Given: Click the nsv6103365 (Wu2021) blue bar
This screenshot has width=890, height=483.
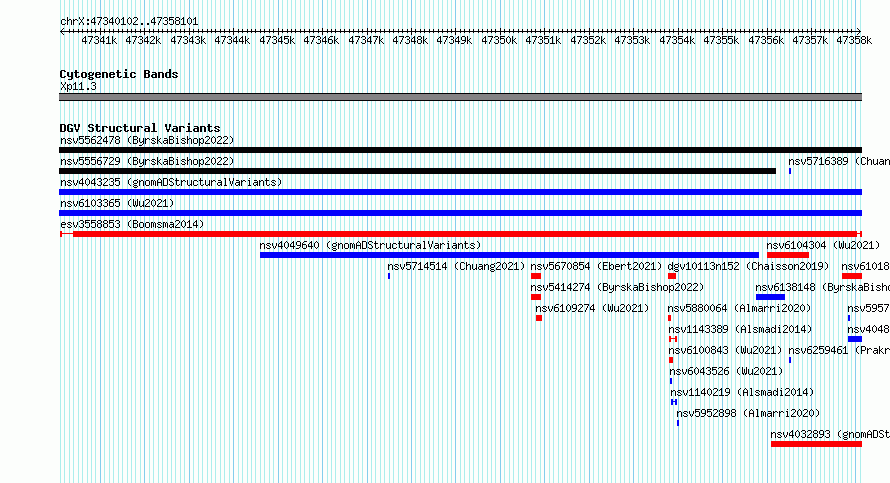Looking at the screenshot, I should [460, 213].
